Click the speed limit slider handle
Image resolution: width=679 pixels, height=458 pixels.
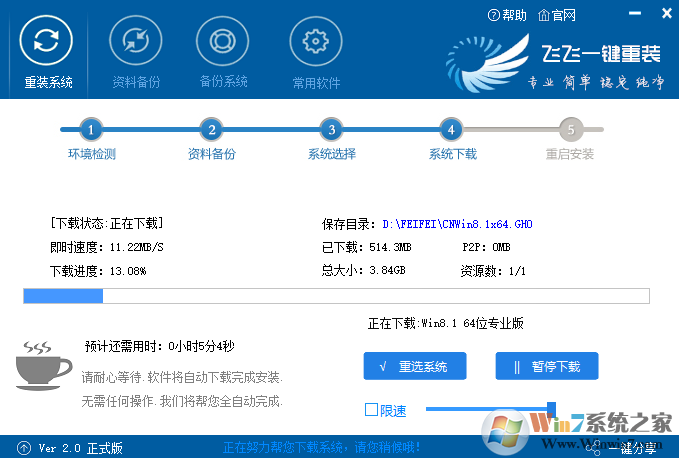coord(551,408)
